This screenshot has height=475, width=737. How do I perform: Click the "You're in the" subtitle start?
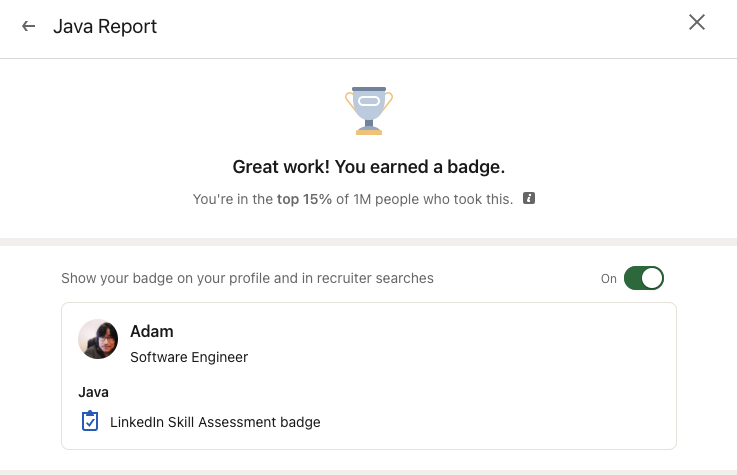232,199
